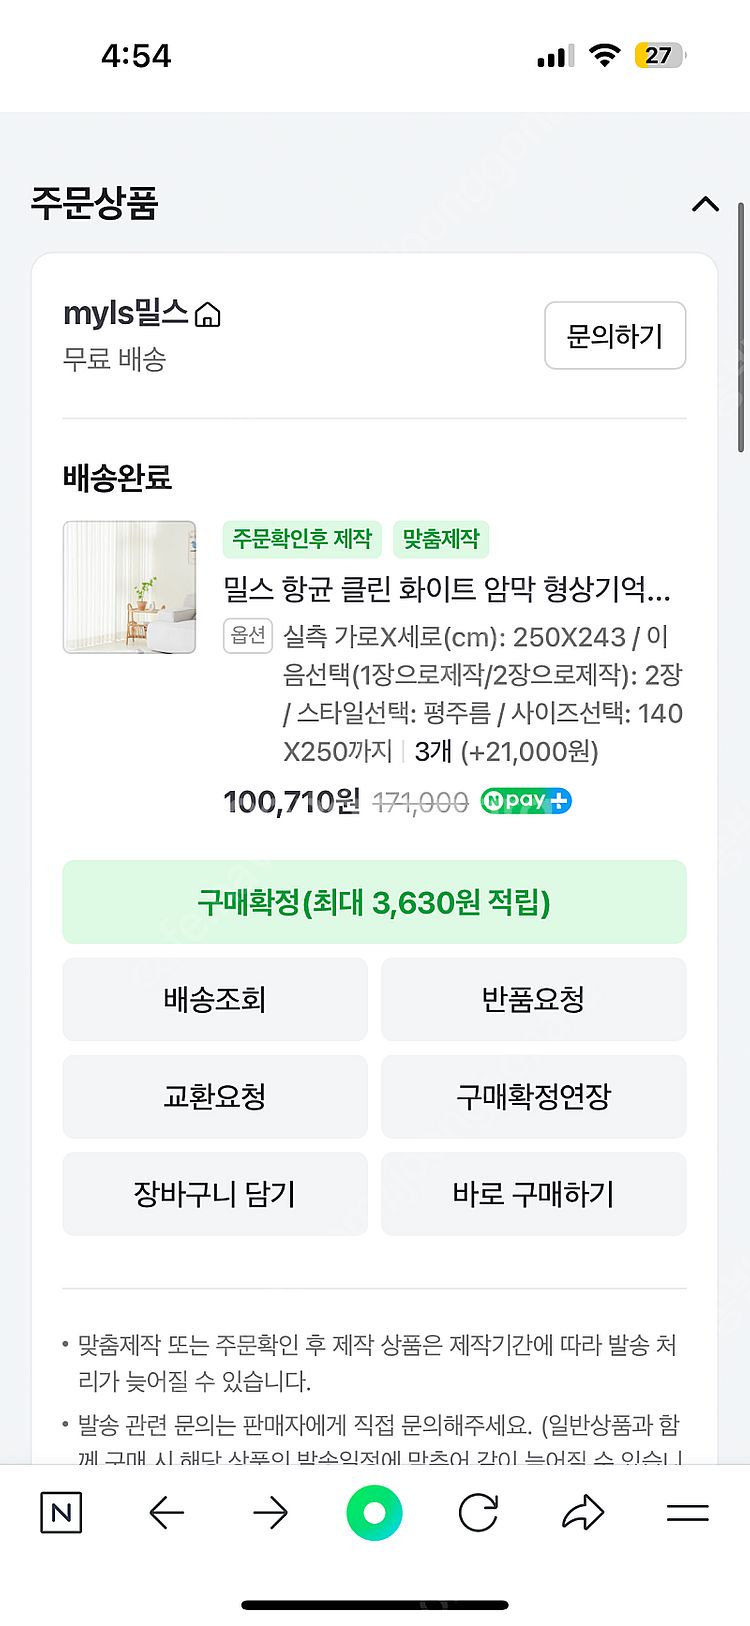Tap 바로 구매하기 to buy now

click(x=533, y=1193)
